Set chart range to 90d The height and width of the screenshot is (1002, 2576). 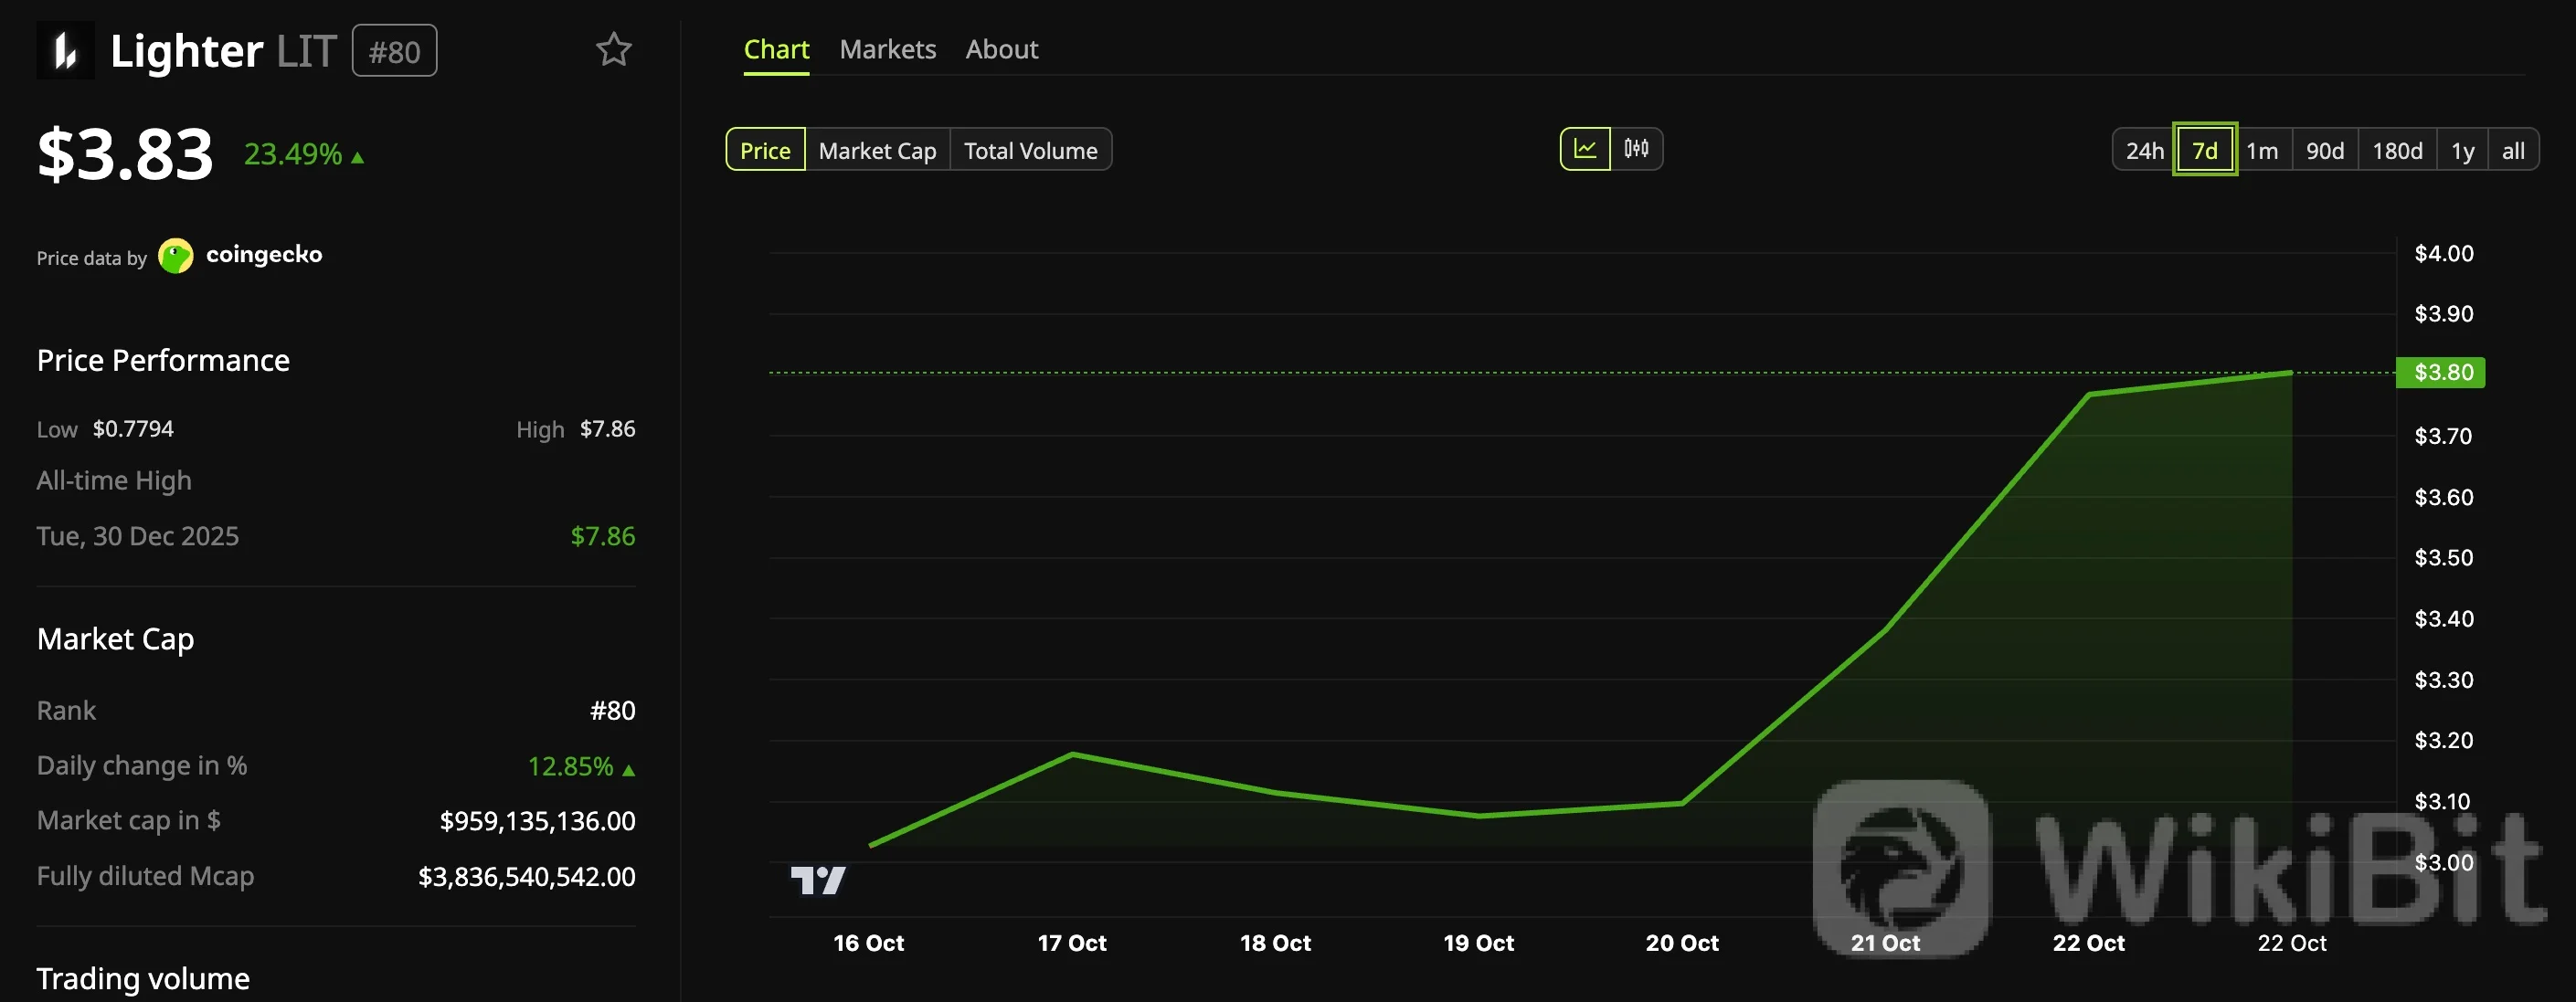(2325, 150)
